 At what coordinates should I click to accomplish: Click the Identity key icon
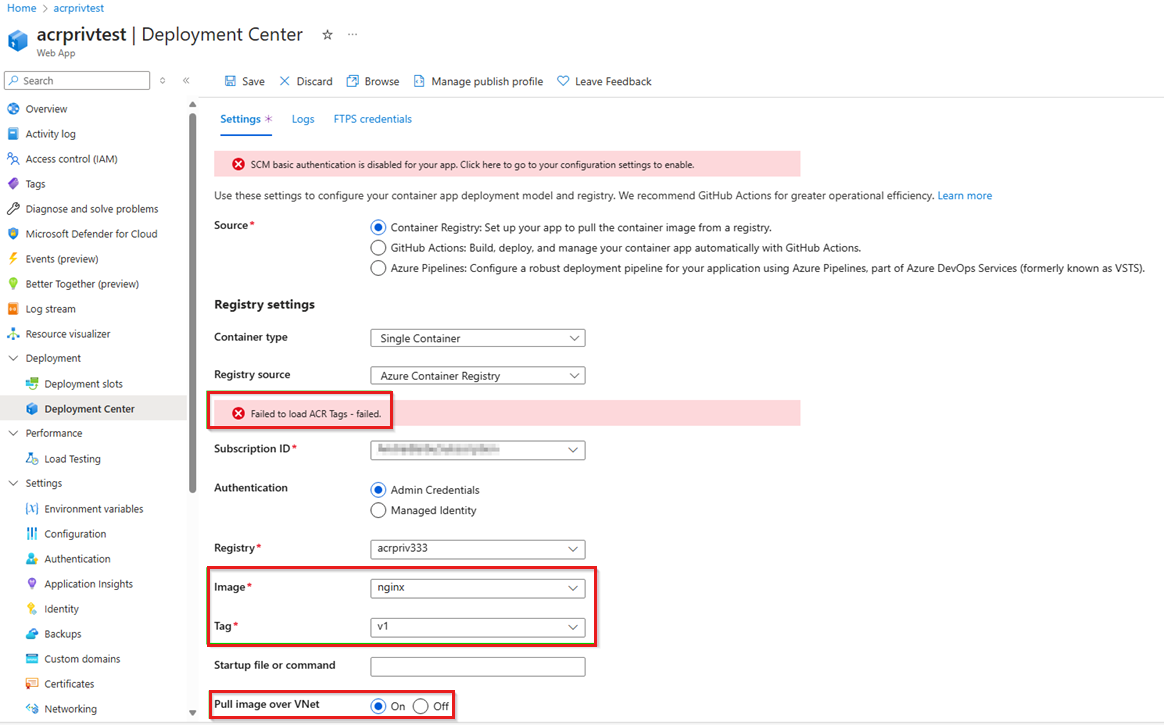coord(32,608)
